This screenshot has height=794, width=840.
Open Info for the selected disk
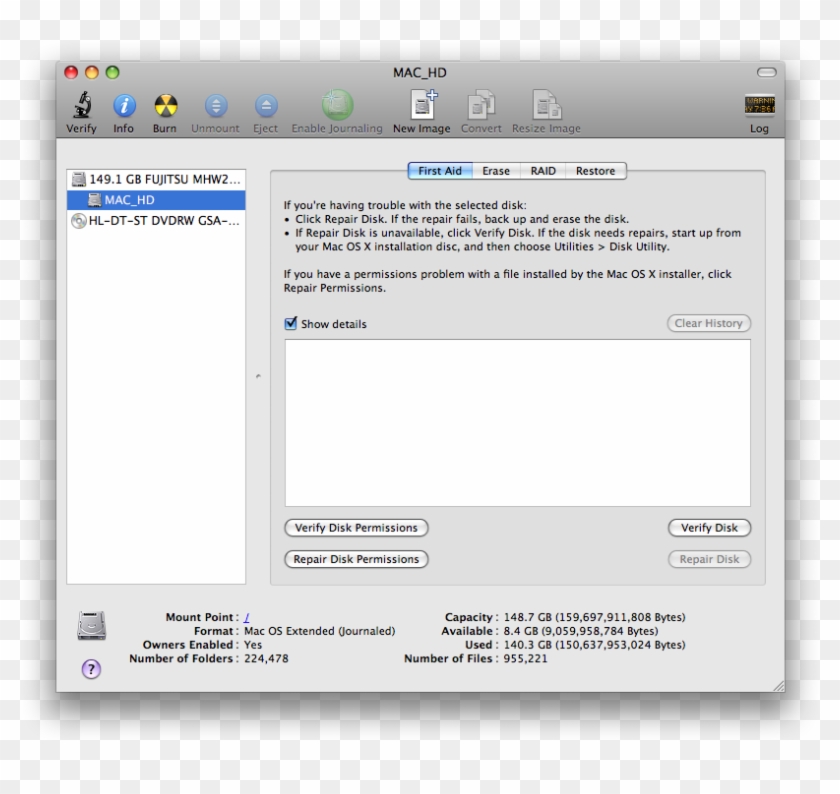[x=124, y=105]
